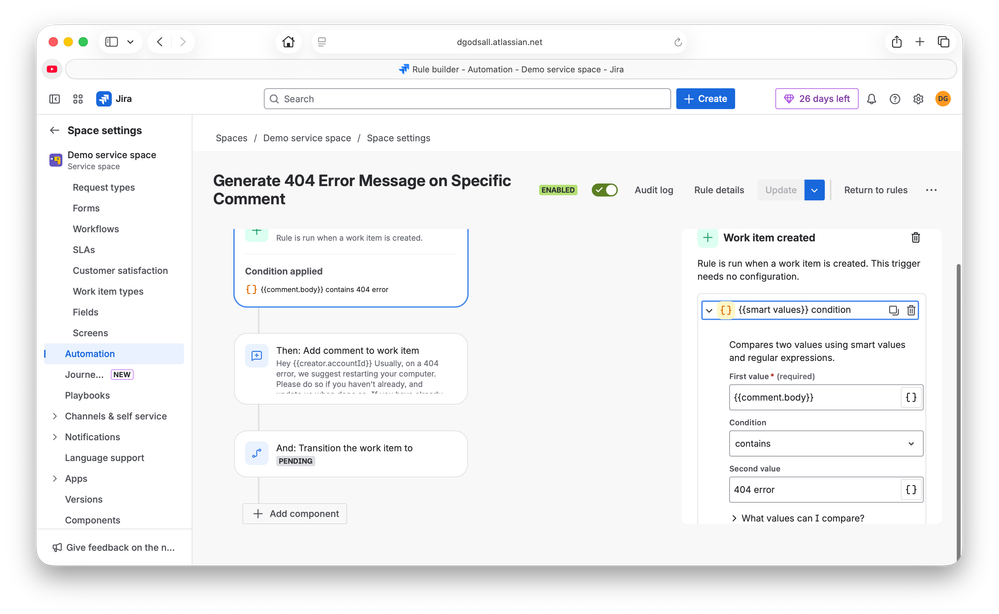Click the reload page icon
999x614 pixels.
pos(678,42)
